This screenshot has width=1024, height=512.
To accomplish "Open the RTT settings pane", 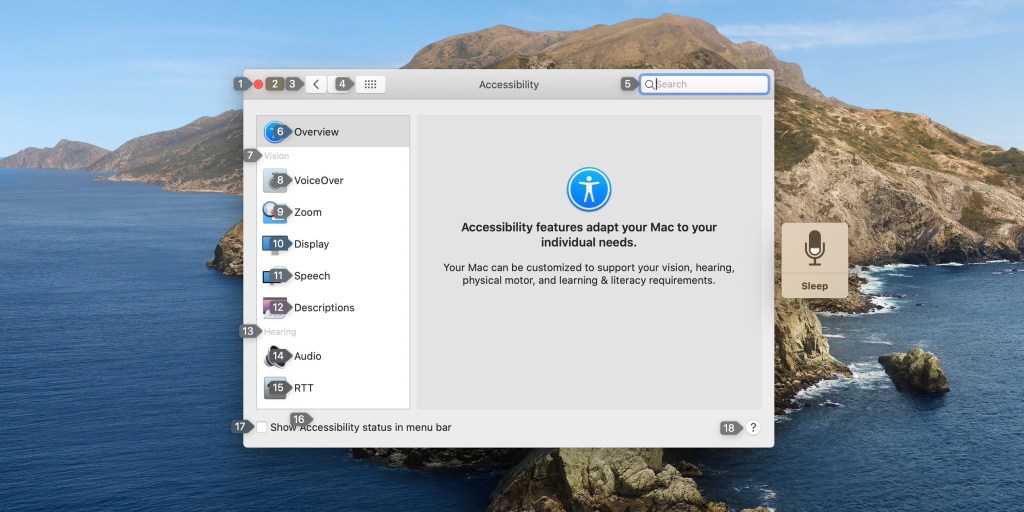I will [303, 388].
